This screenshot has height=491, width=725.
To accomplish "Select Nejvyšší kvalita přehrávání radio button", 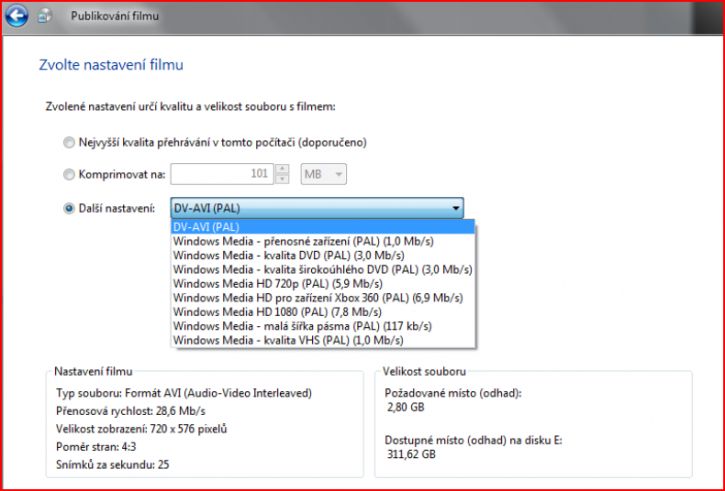I will [69, 142].
